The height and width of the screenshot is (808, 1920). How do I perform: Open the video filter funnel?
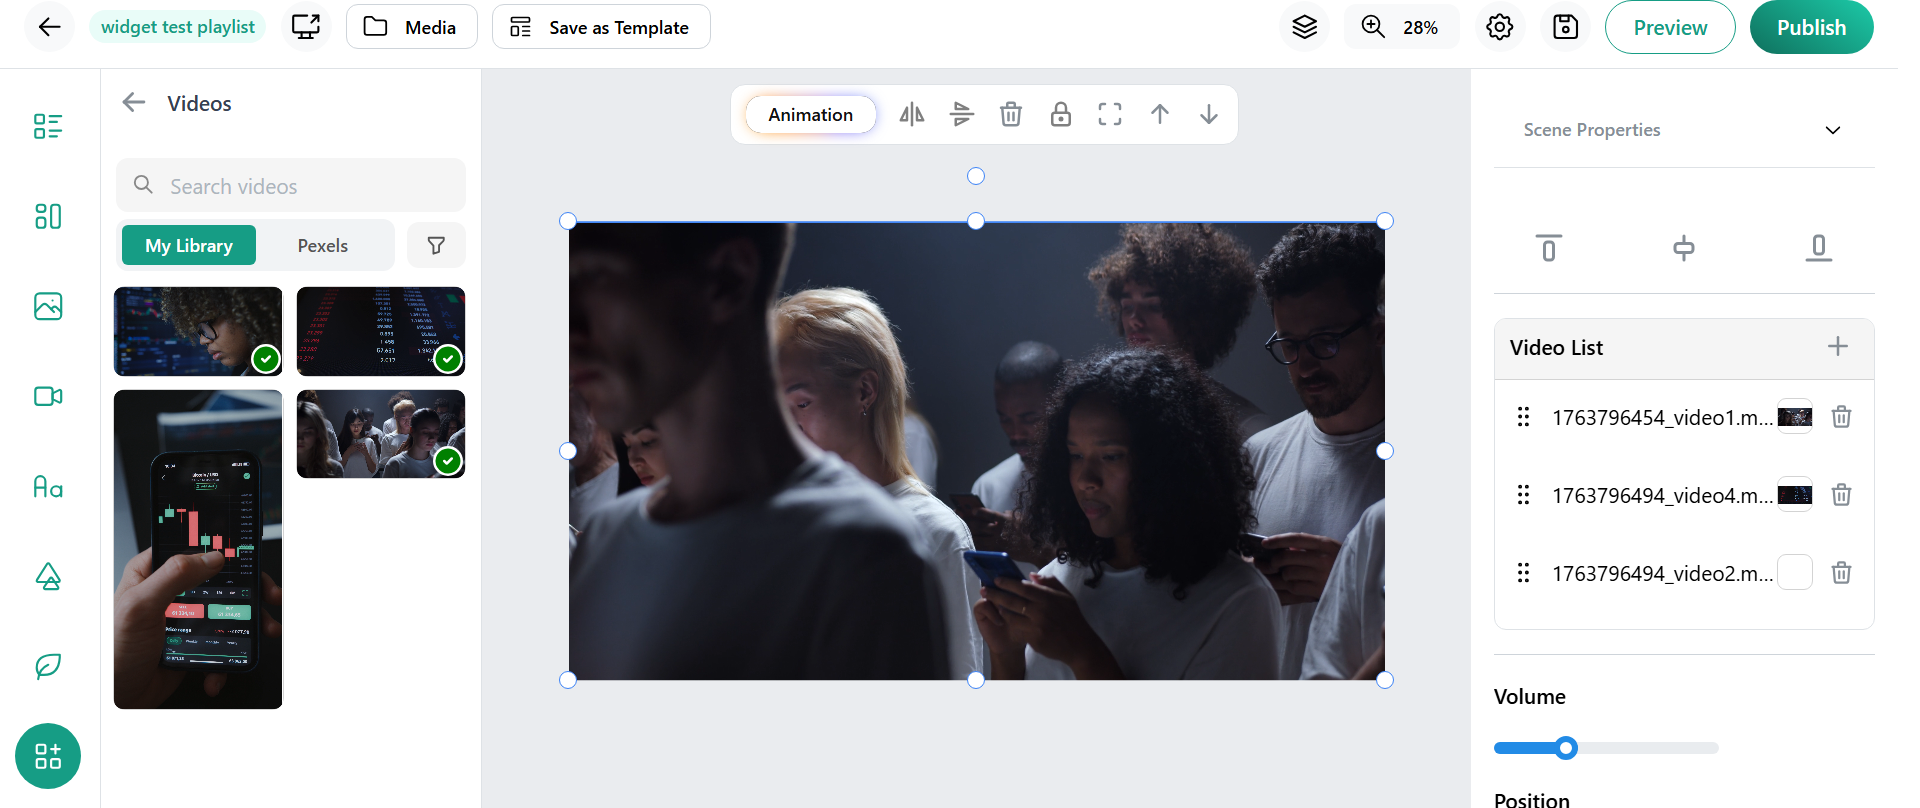click(x=436, y=245)
